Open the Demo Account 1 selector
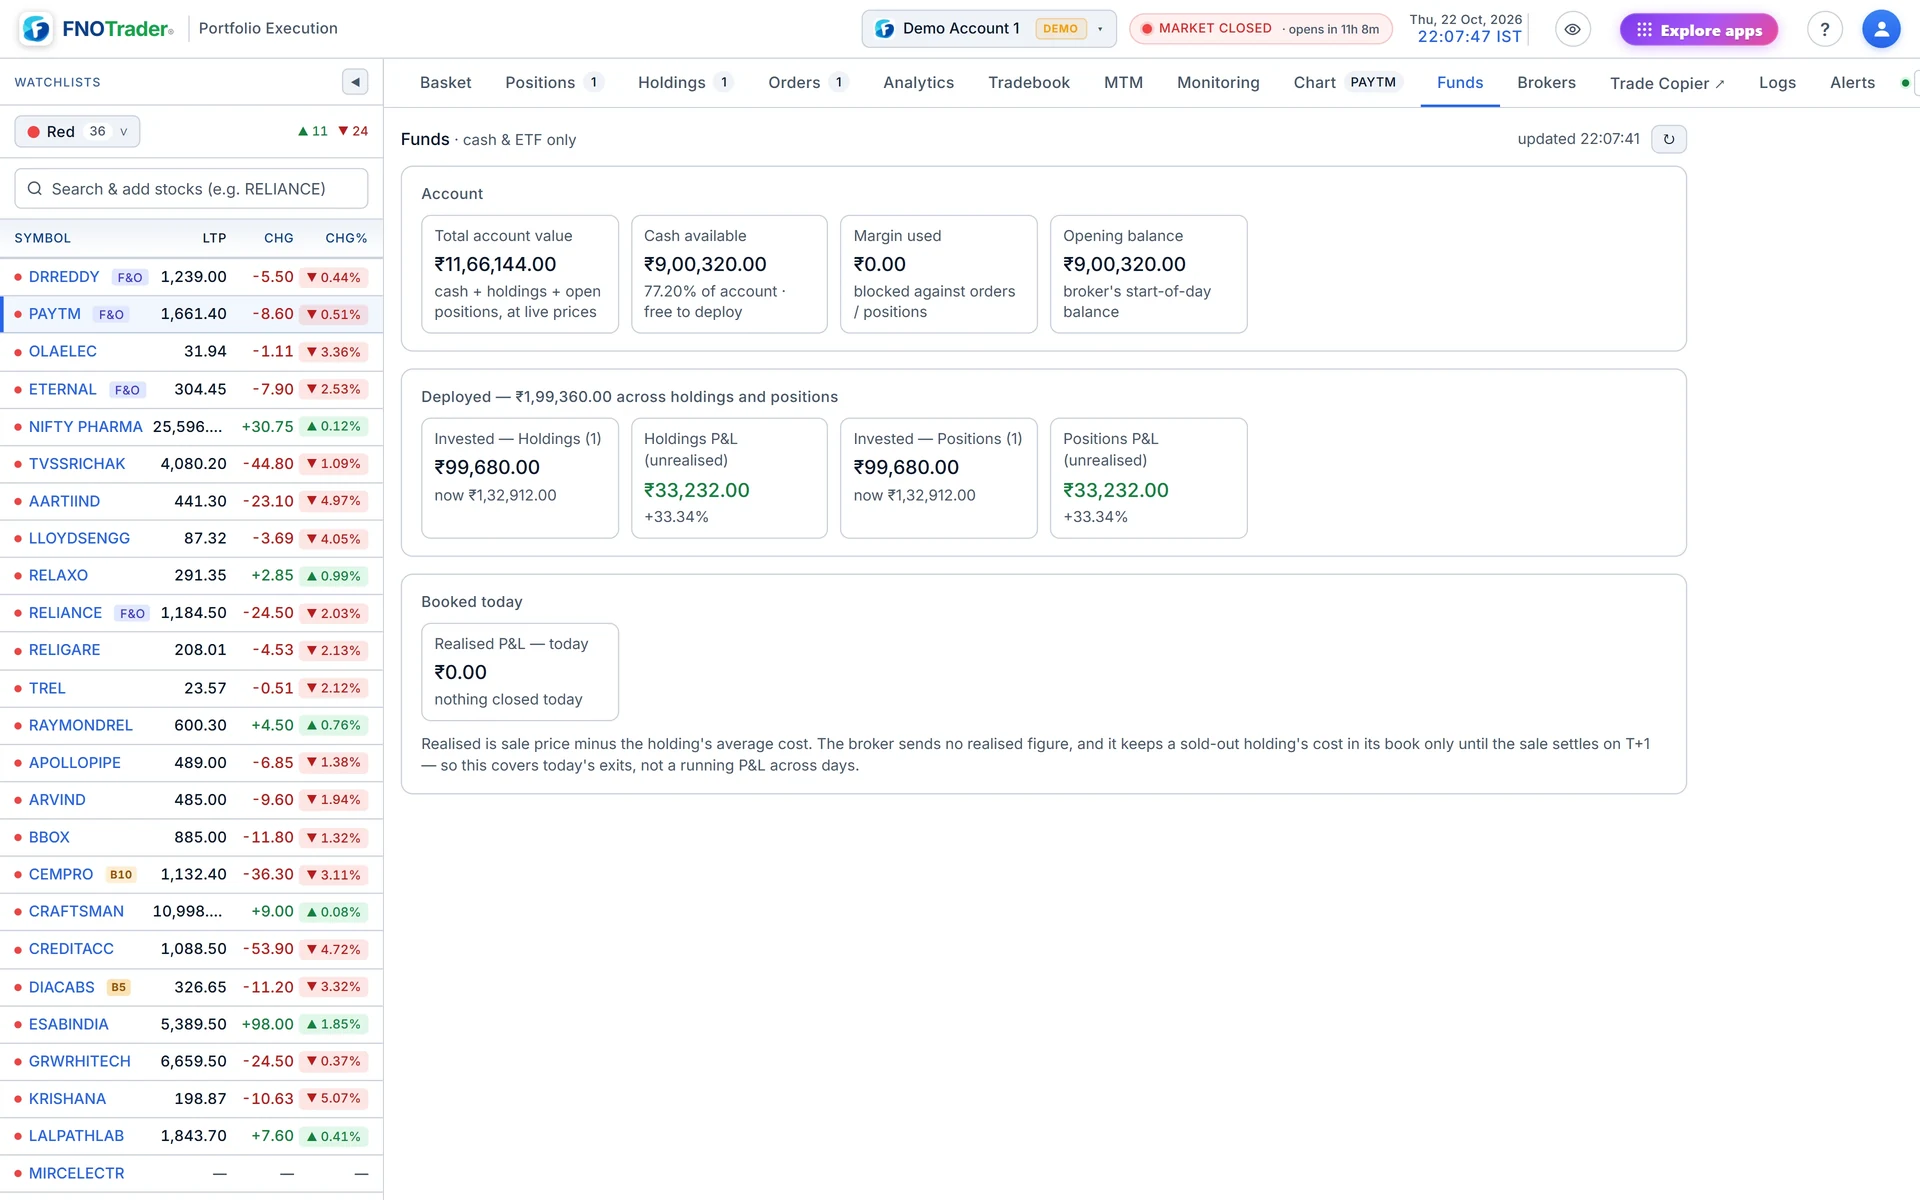Screen dimensions: 1920x1200 click(988, 29)
